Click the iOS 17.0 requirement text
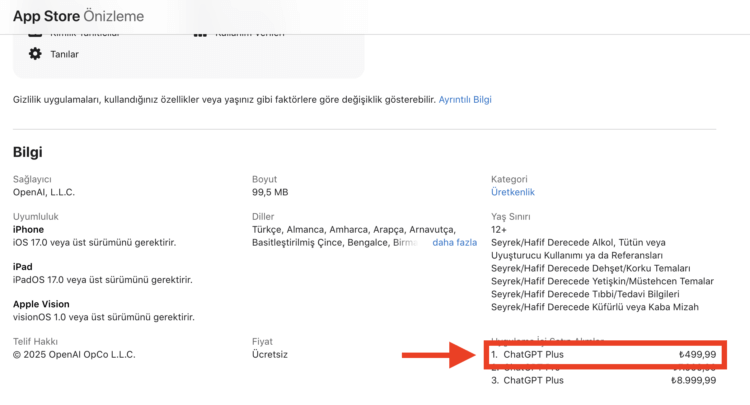Image resolution: width=750 pixels, height=405 pixels. 95,242
